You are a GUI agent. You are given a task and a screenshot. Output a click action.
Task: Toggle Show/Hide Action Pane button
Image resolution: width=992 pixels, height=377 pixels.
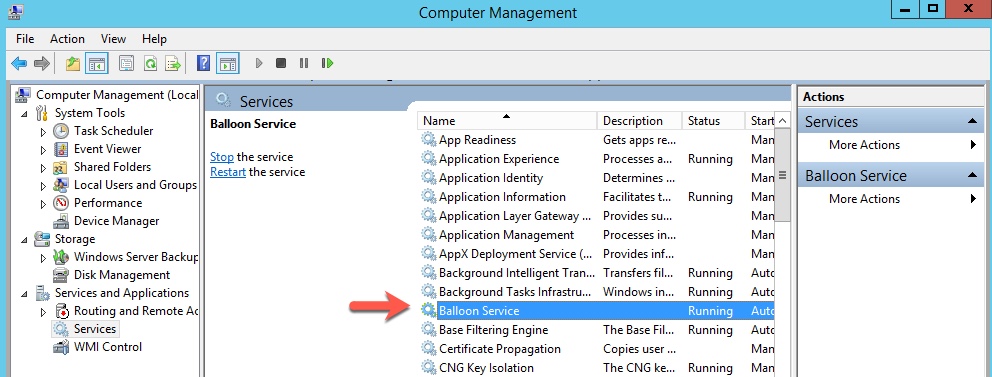pyautogui.click(x=227, y=63)
